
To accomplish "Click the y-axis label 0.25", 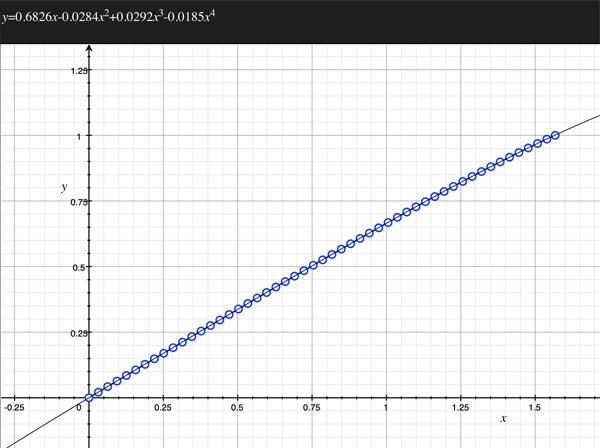I will [78, 333].
